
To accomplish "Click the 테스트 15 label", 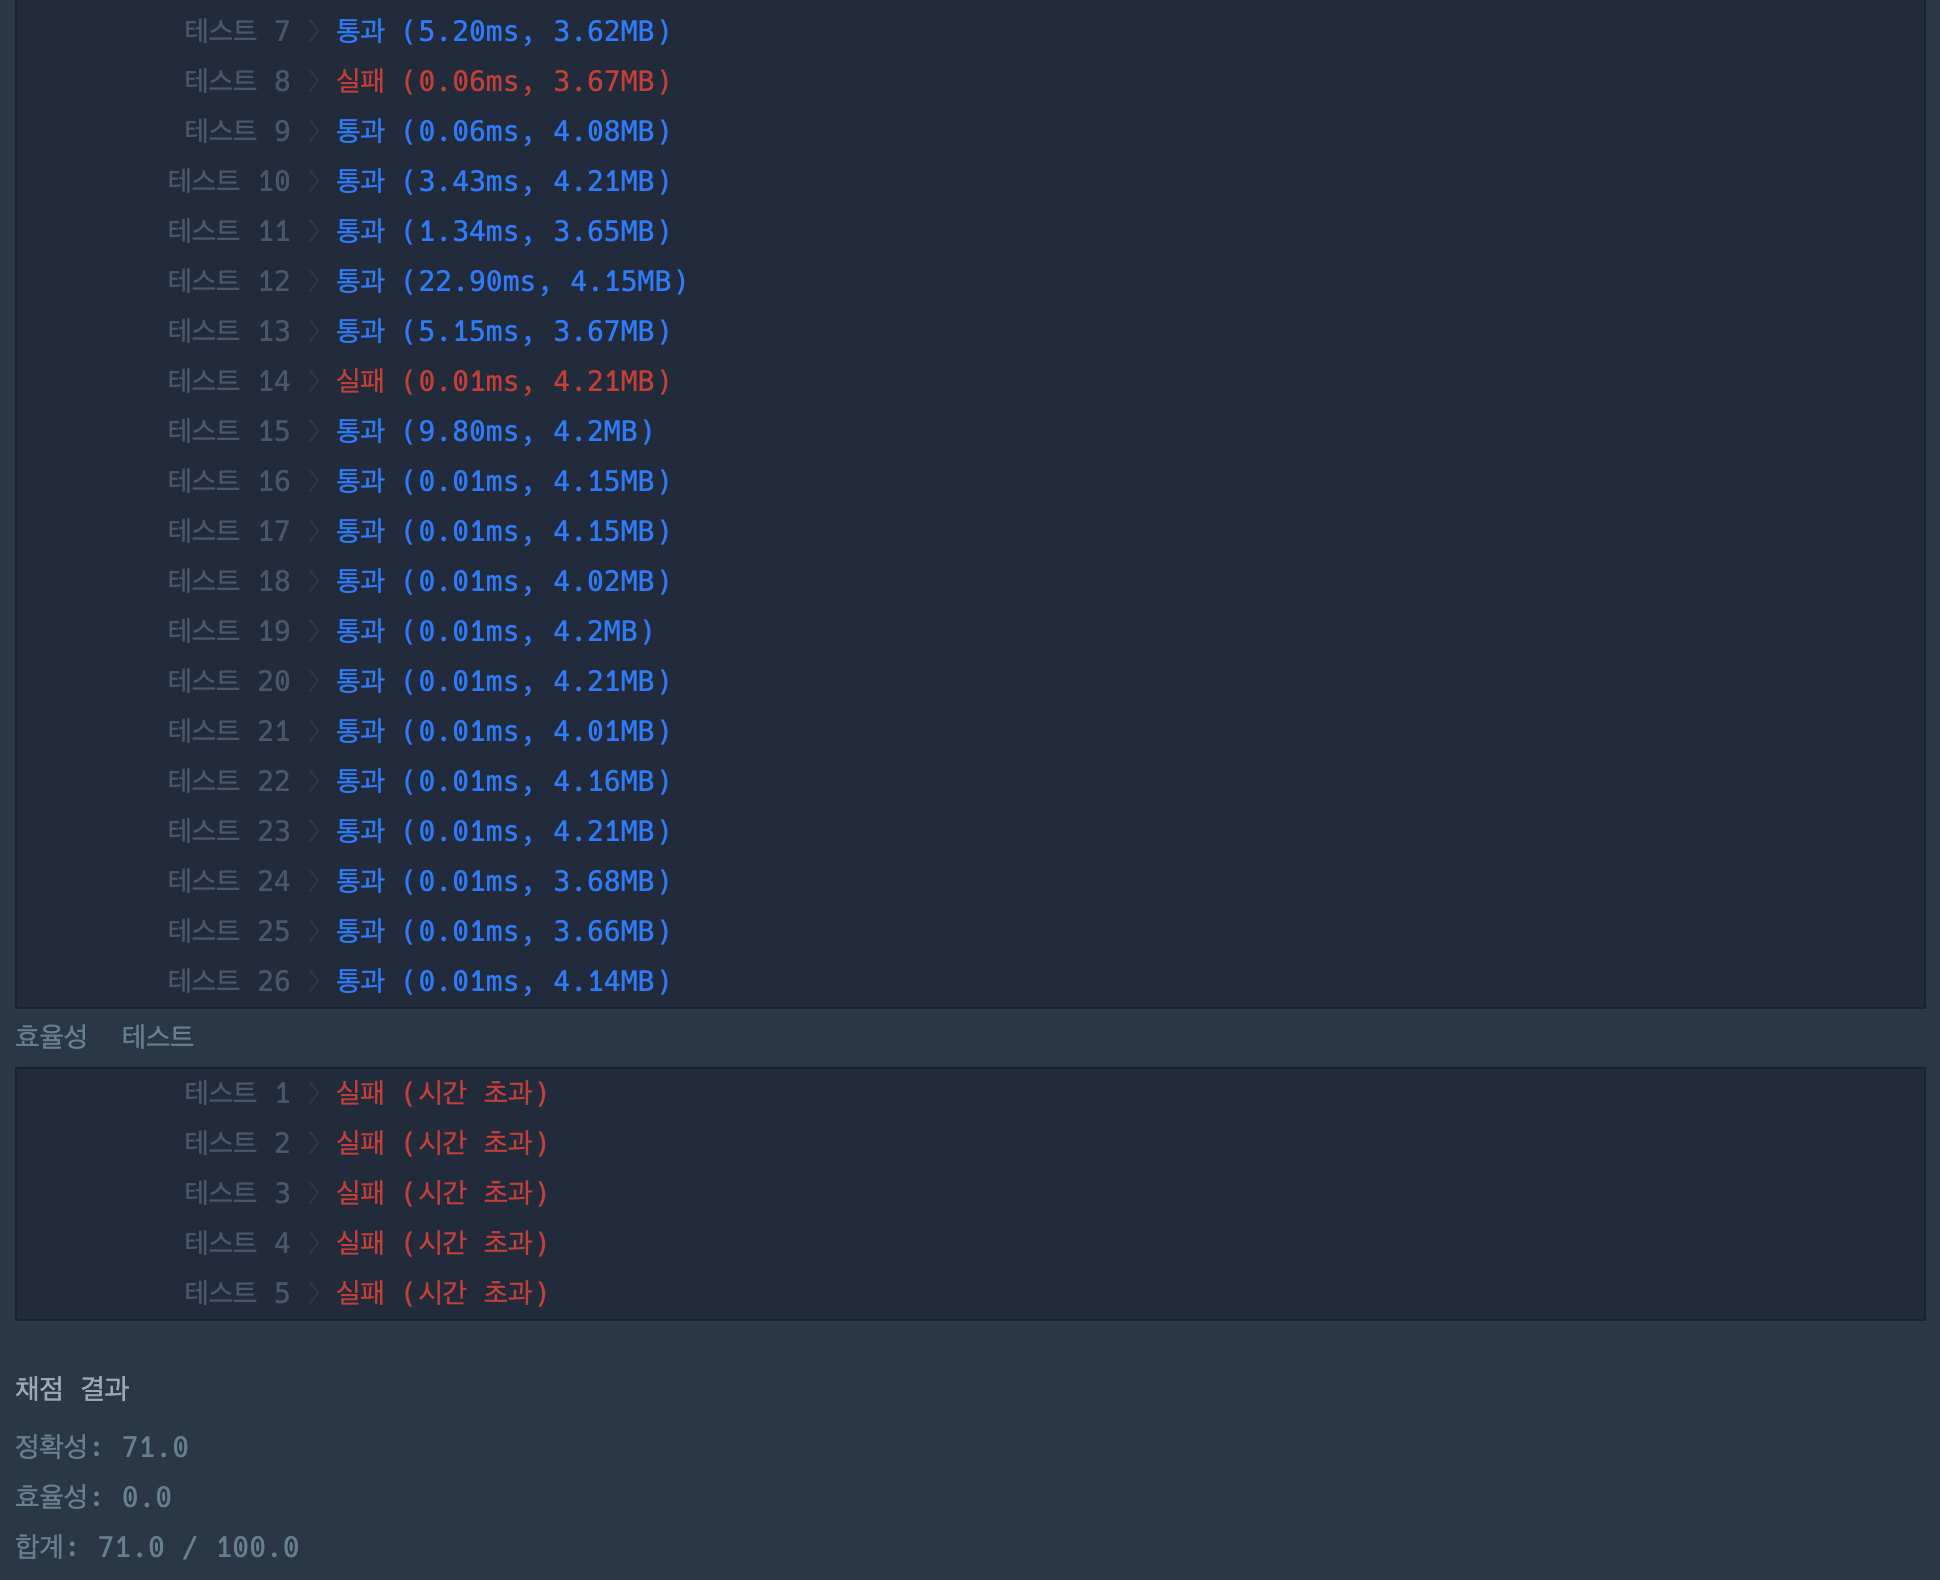I will [x=229, y=431].
